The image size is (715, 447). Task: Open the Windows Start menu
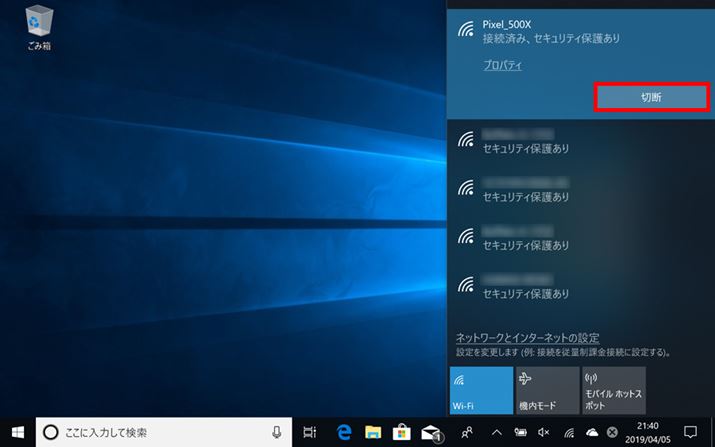pos(17,432)
